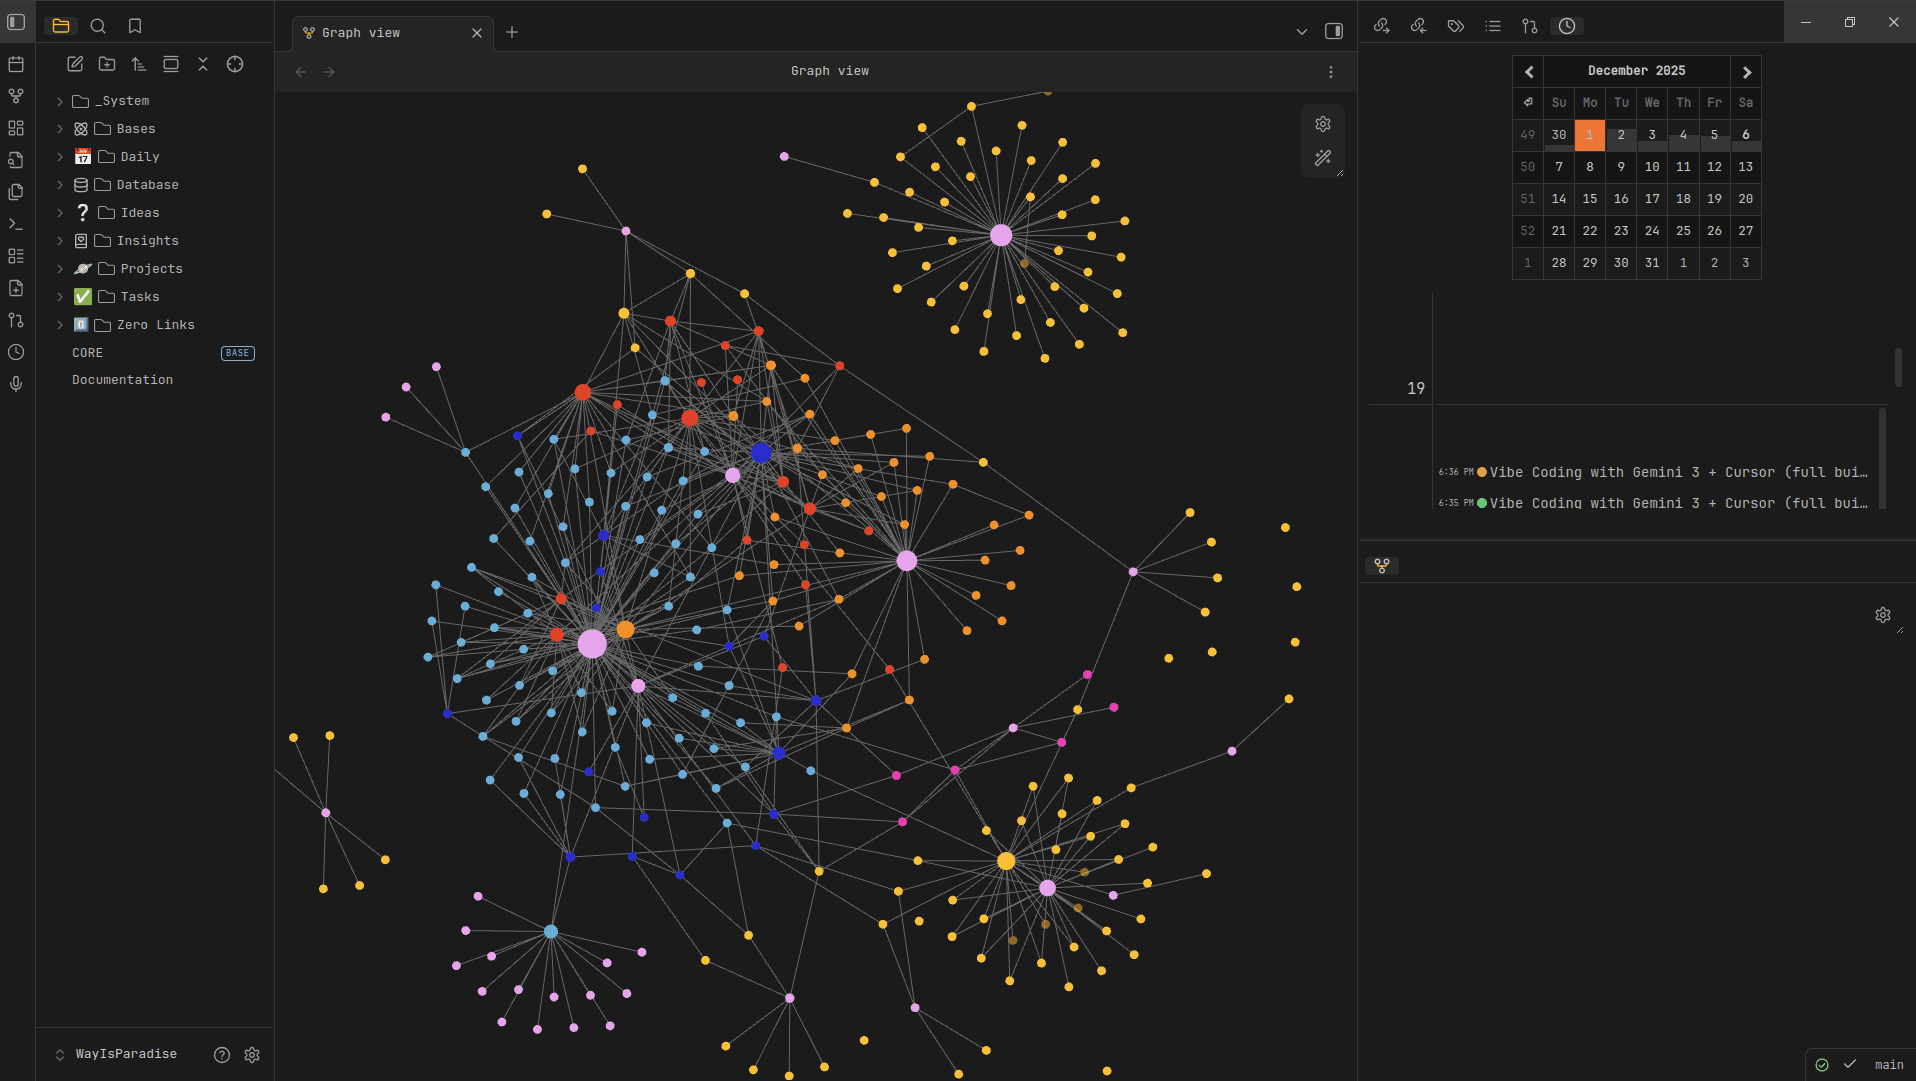The image size is (1916, 1081).
Task: Toggle the left sidebar
Action: (16, 22)
